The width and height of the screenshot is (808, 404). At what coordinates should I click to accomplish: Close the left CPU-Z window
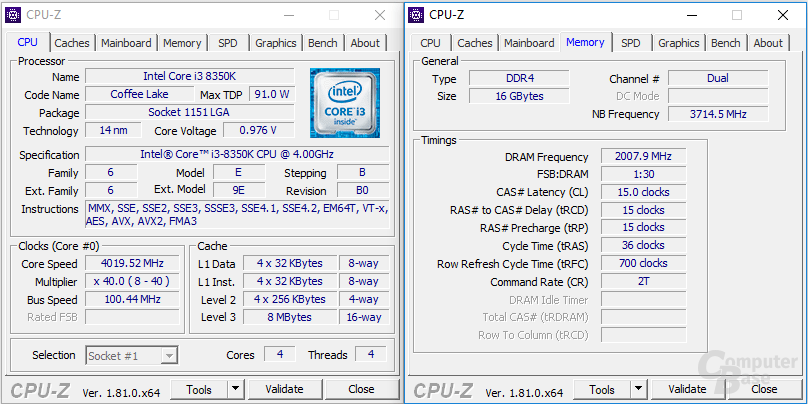[380, 15]
